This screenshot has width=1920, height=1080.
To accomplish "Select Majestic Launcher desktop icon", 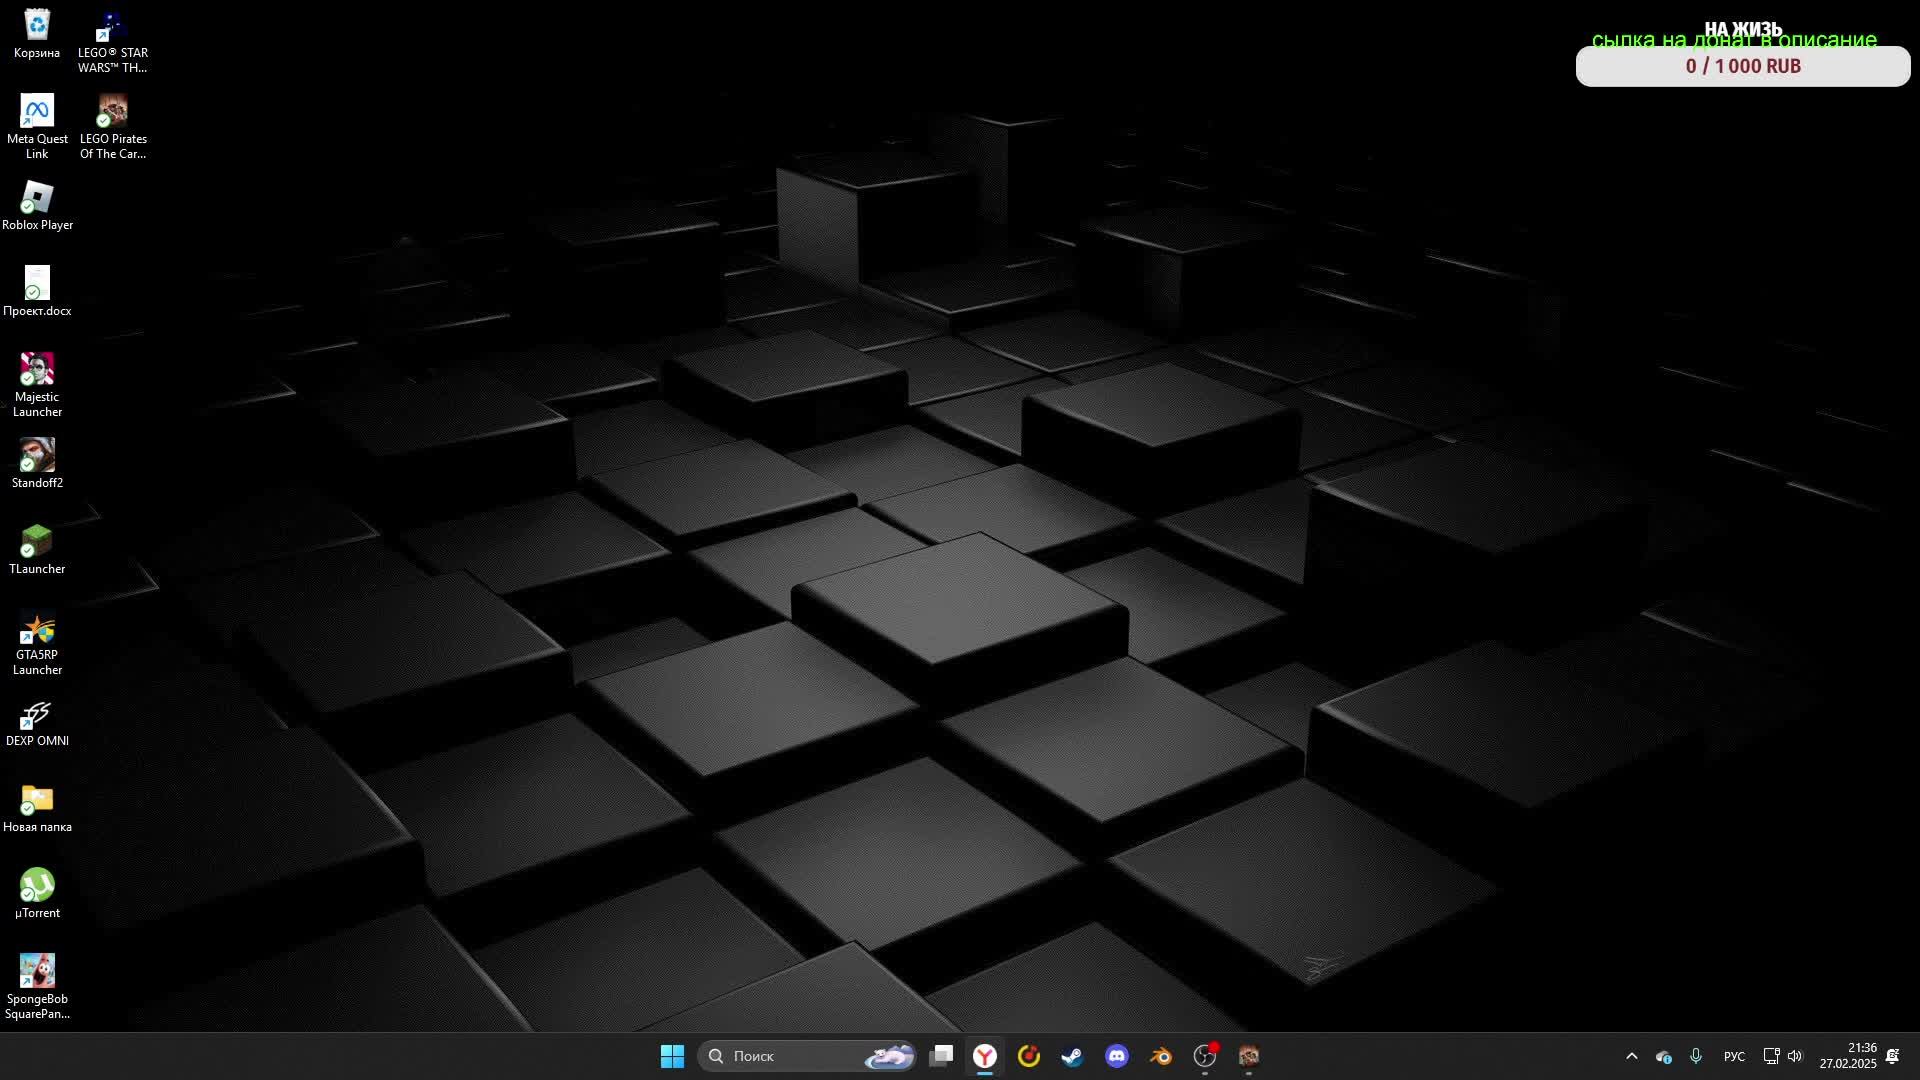I will point(37,384).
